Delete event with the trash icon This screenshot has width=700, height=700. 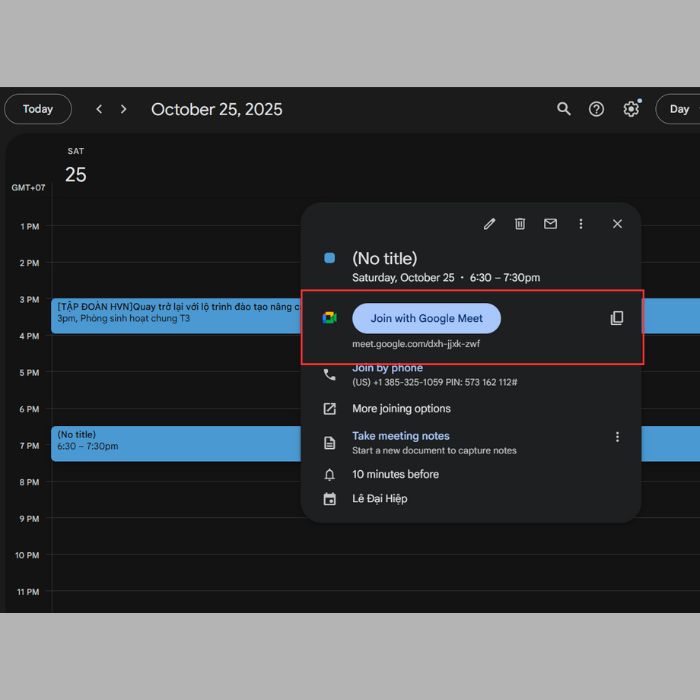tap(520, 224)
